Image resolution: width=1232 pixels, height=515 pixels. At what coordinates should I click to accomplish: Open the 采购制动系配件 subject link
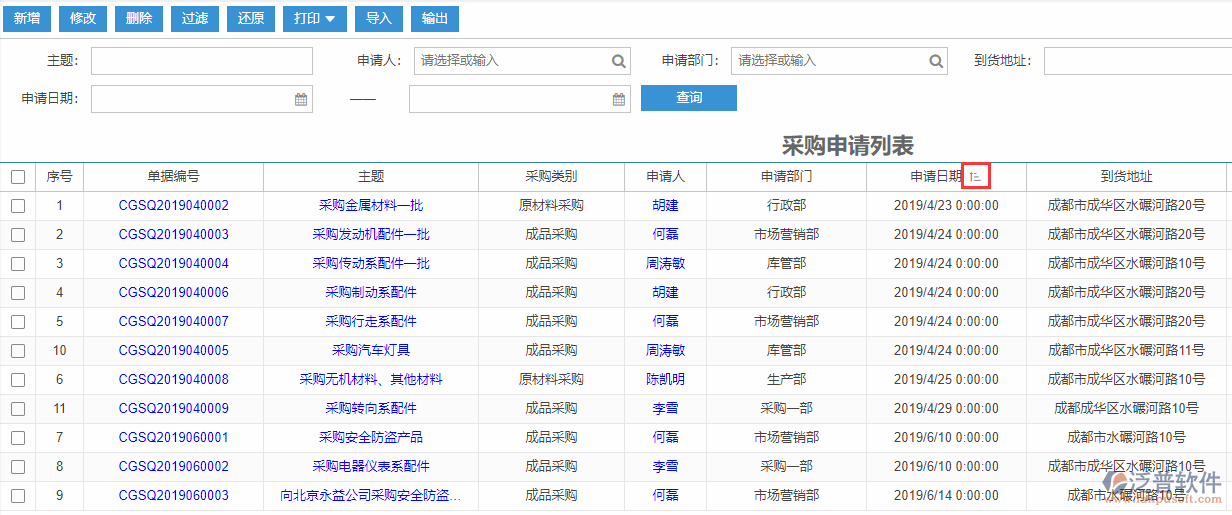[371, 293]
